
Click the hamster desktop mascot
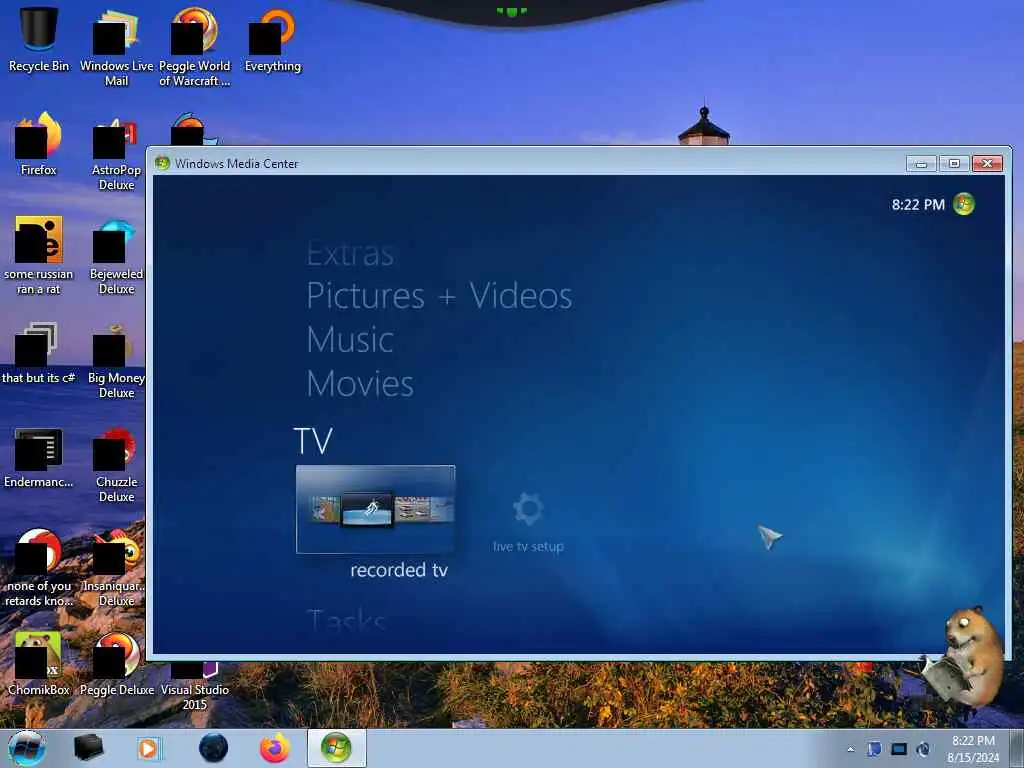tap(964, 656)
